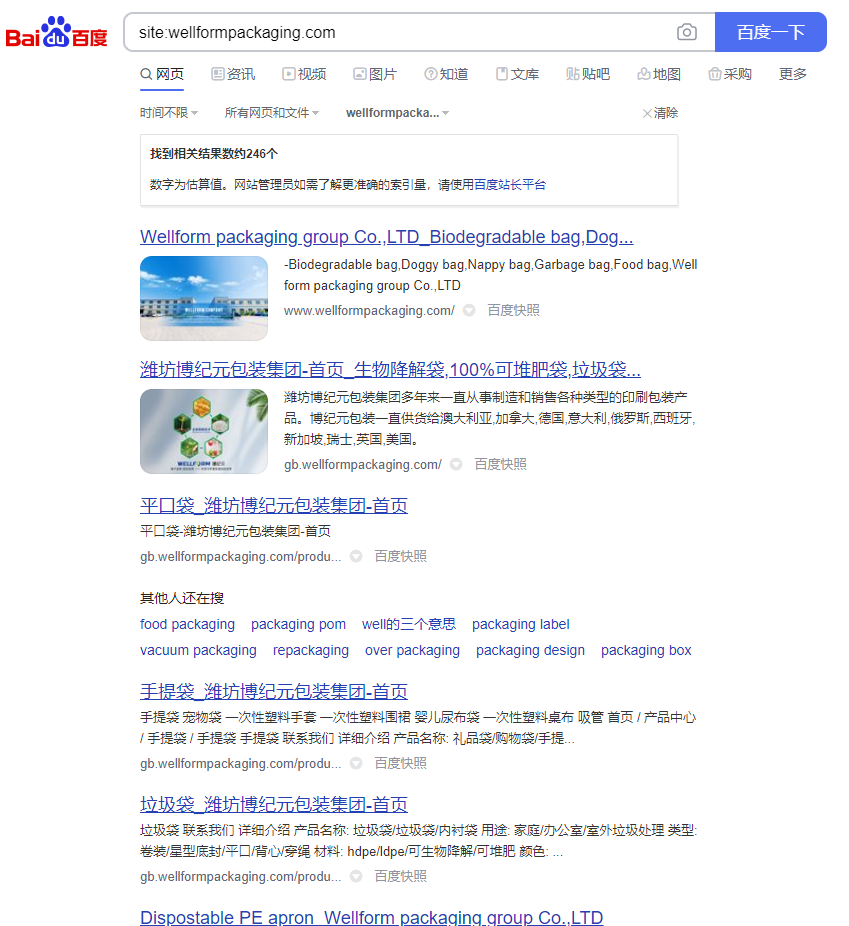Search related term over packaging
Screen dimensions: 849x926
tap(412, 650)
